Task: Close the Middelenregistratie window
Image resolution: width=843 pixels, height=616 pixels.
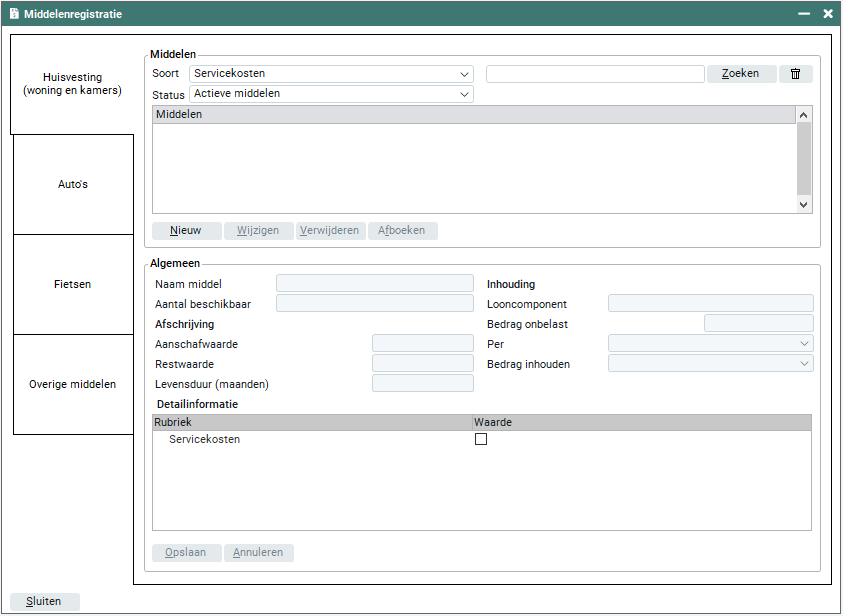Action: [828, 14]
